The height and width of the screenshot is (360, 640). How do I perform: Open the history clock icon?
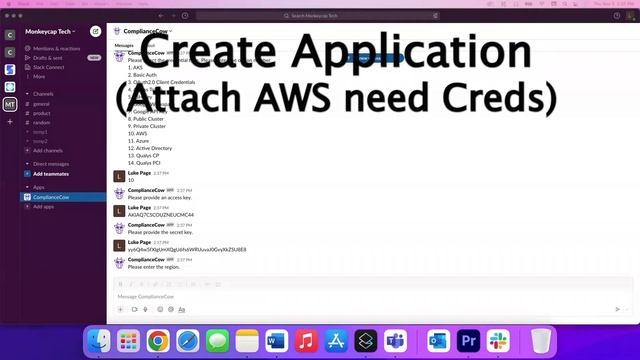[185, 16]
